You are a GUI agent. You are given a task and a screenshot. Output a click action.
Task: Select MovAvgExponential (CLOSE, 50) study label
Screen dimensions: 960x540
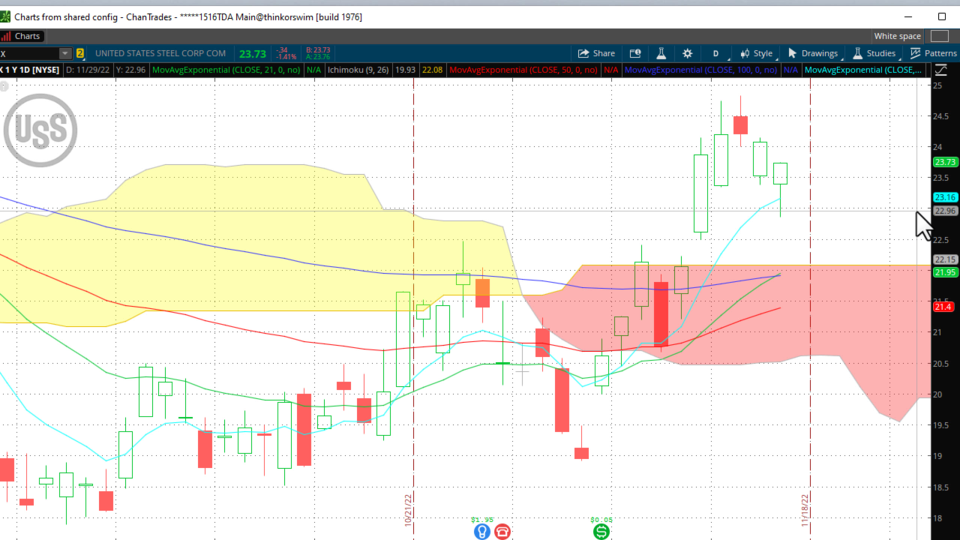pos(523,70)
